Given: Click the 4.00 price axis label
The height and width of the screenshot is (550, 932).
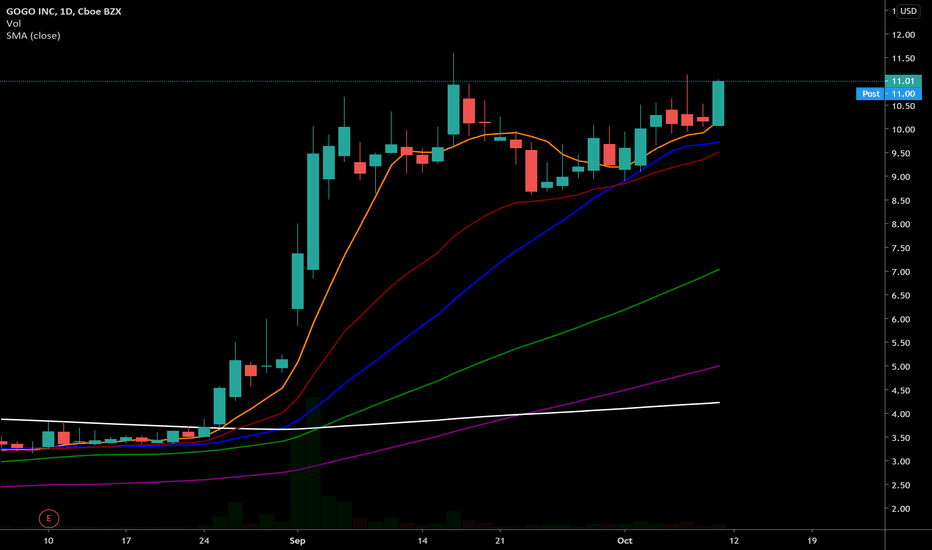Looking at the screenshot, I should pyautogui.click(x=901, y=414).
